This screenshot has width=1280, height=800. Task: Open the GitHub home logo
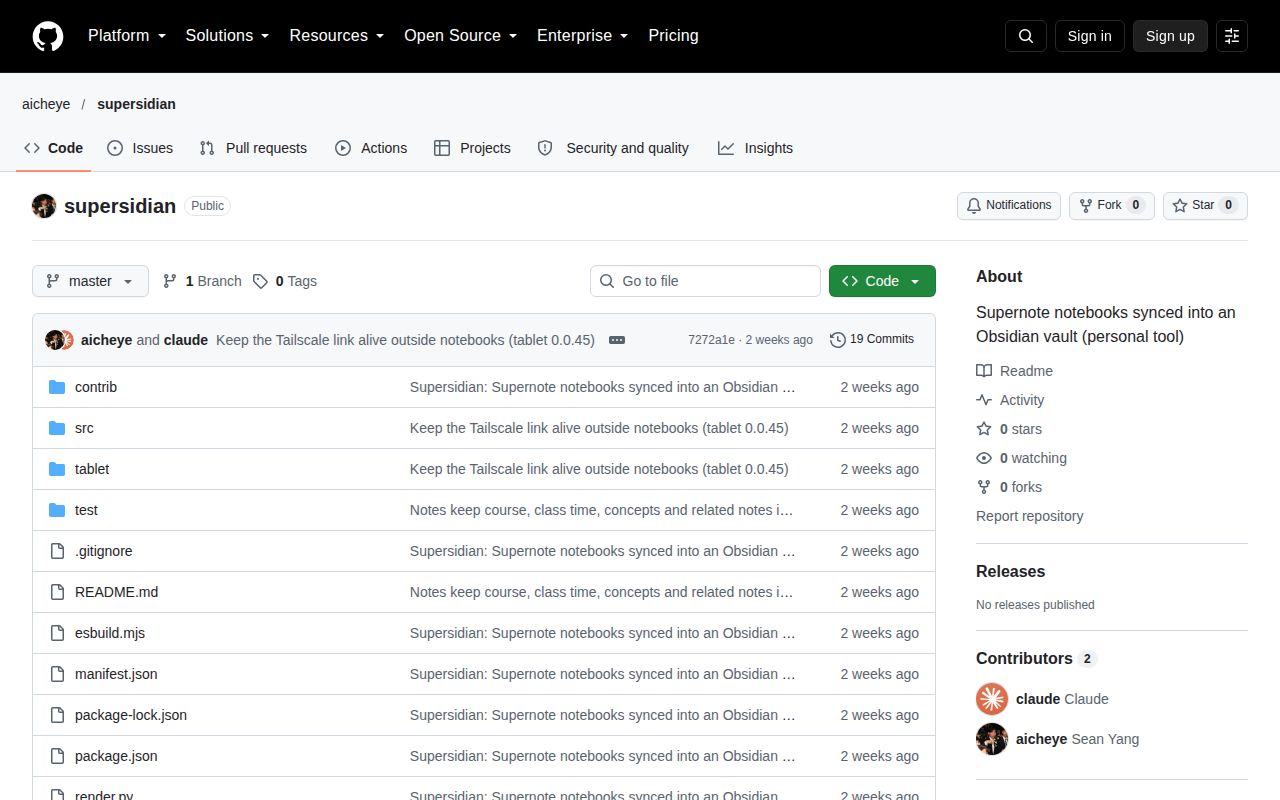pyautogui.click(x=48, y=36)
